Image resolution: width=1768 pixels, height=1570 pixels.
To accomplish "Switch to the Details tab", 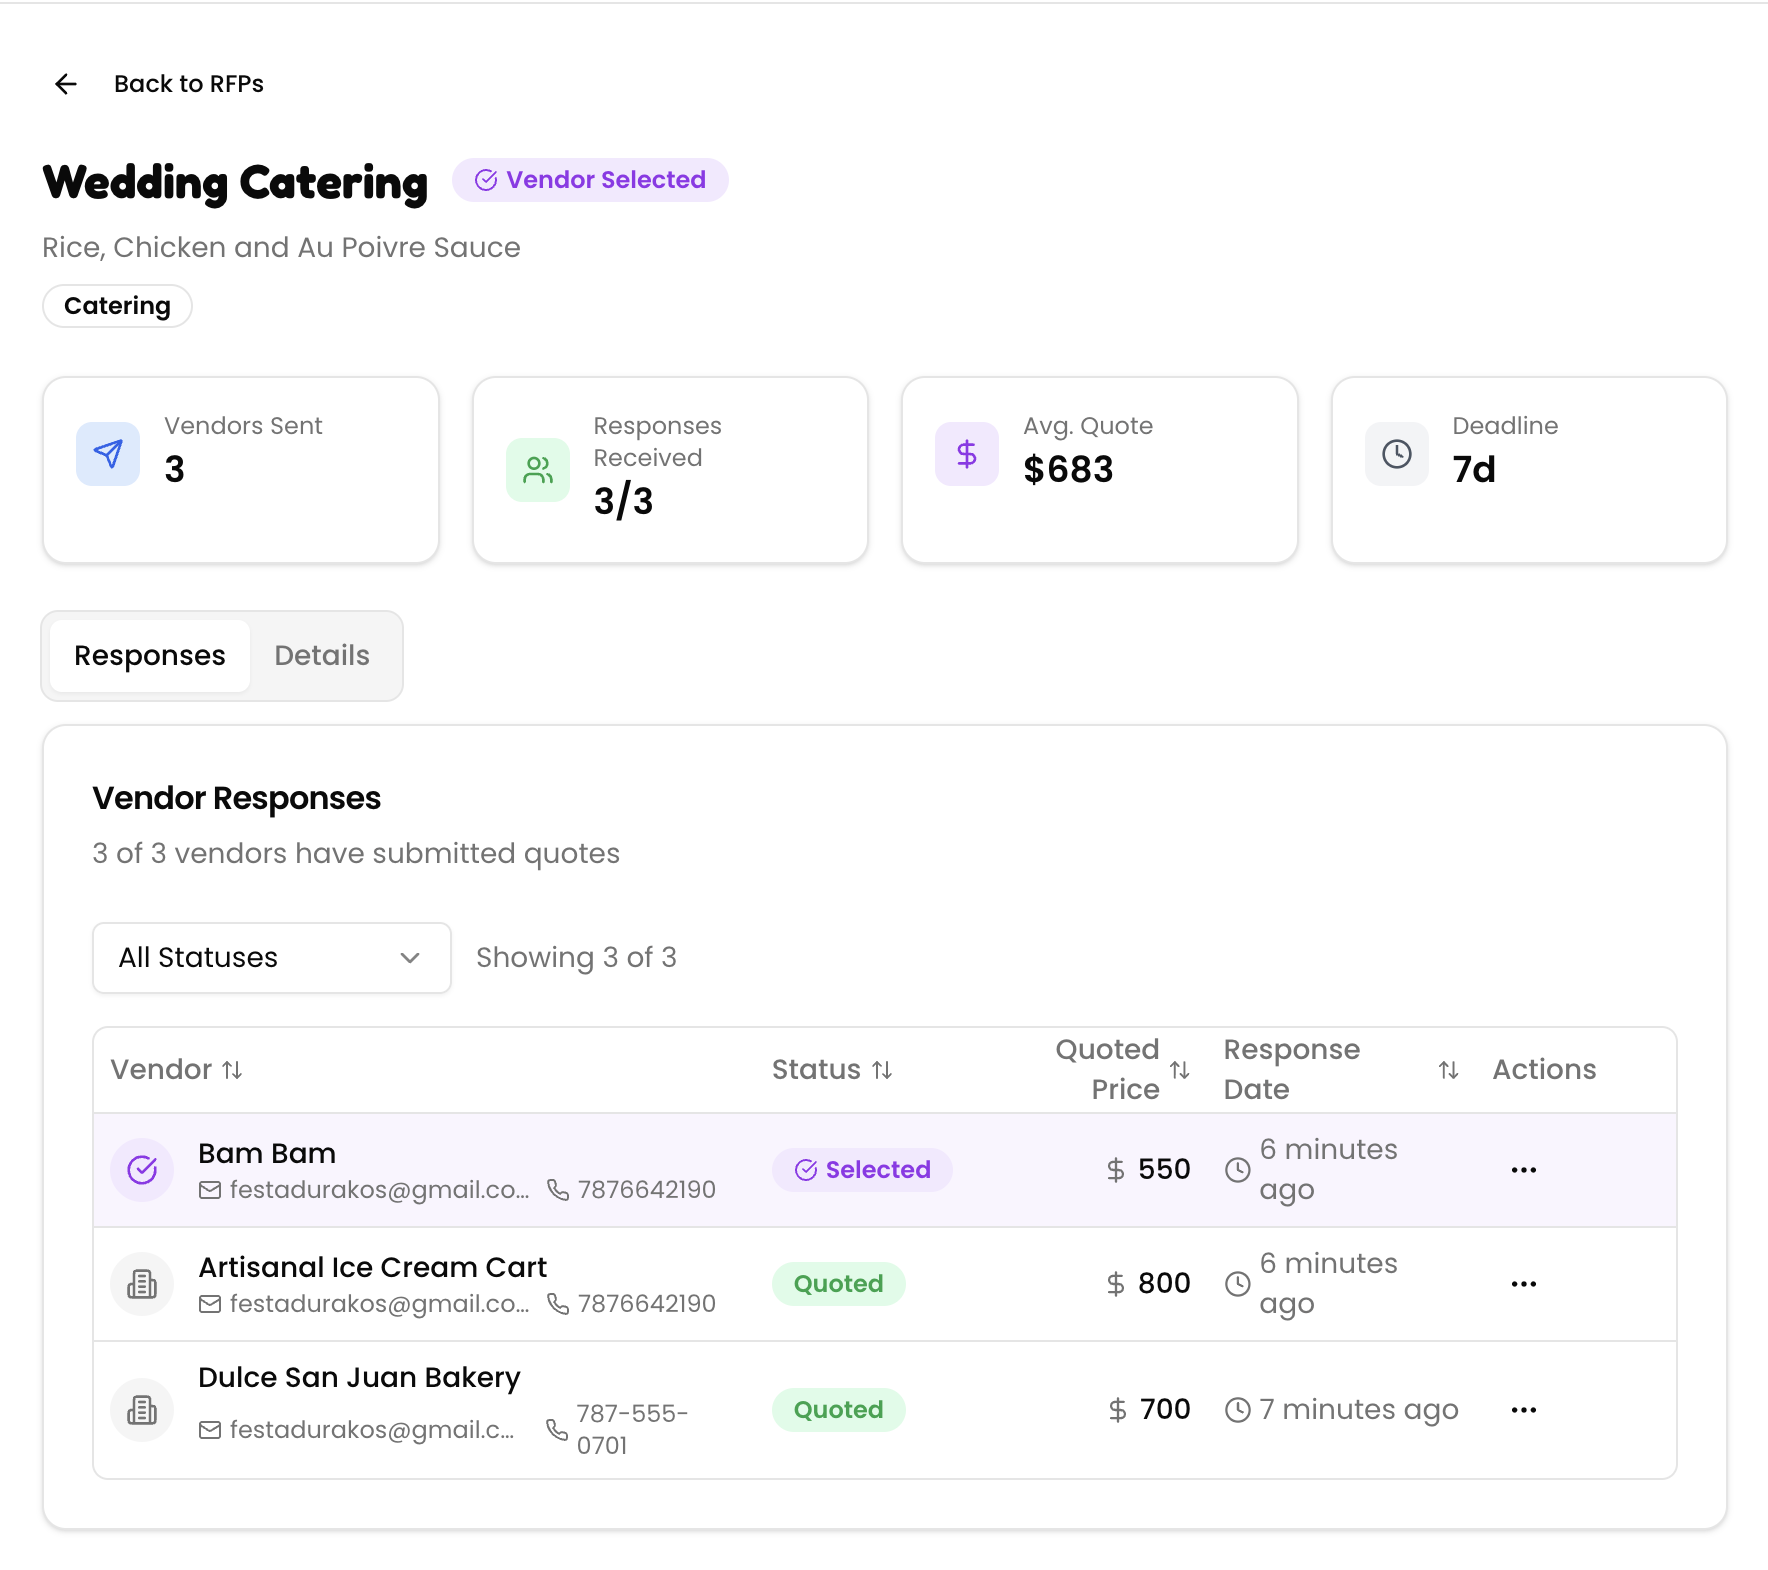I will click(x=322, y=656).
